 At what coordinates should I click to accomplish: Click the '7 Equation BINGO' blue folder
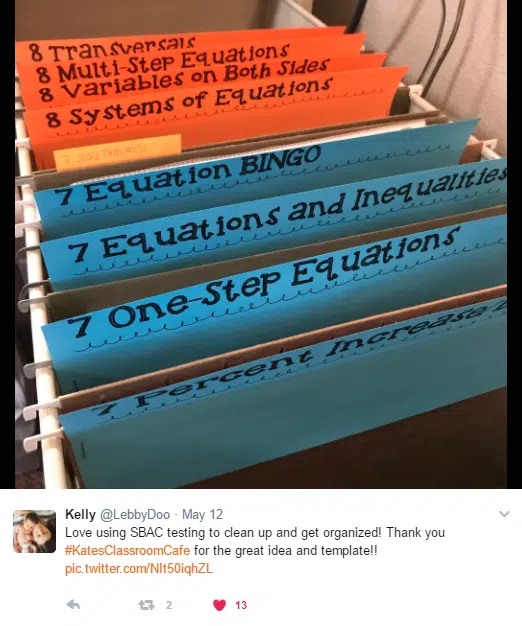188,175
